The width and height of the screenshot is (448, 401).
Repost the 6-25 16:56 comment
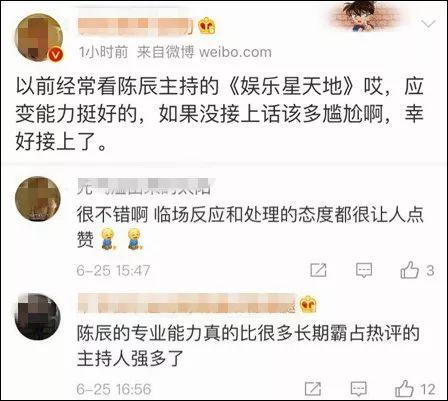click(x=313, y=389)
